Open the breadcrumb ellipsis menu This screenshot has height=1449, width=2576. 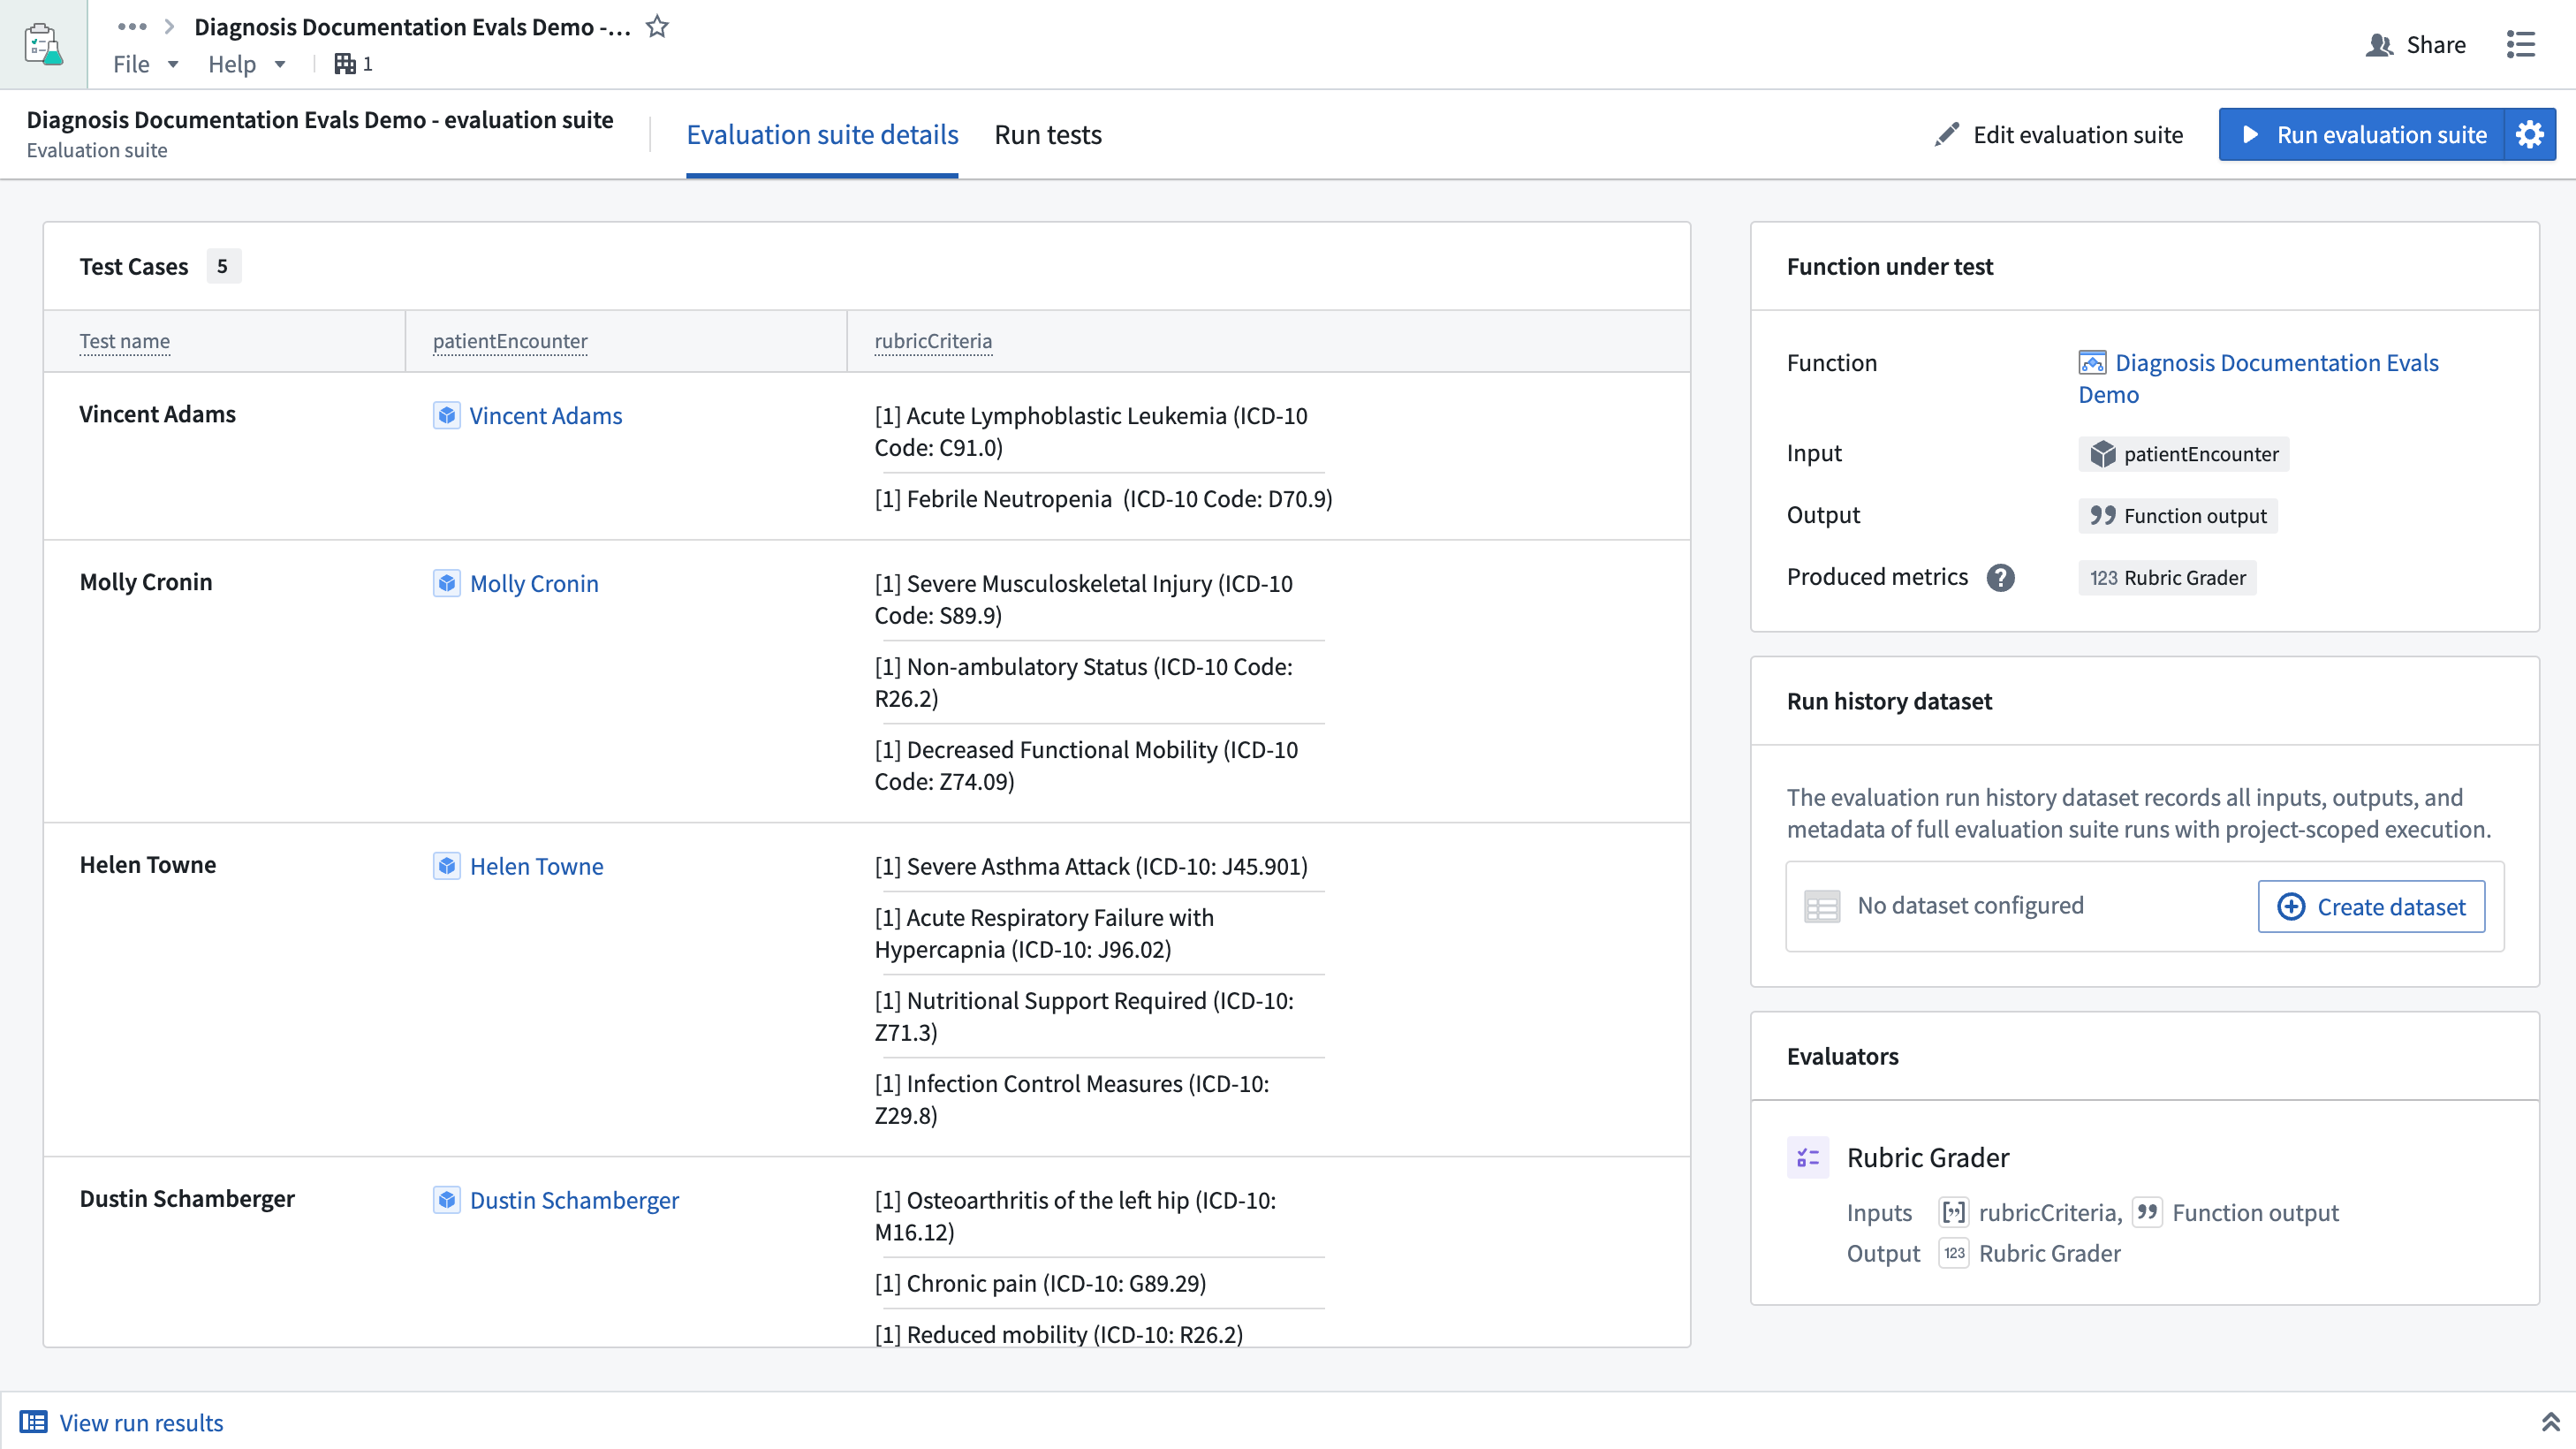point(132,27)
